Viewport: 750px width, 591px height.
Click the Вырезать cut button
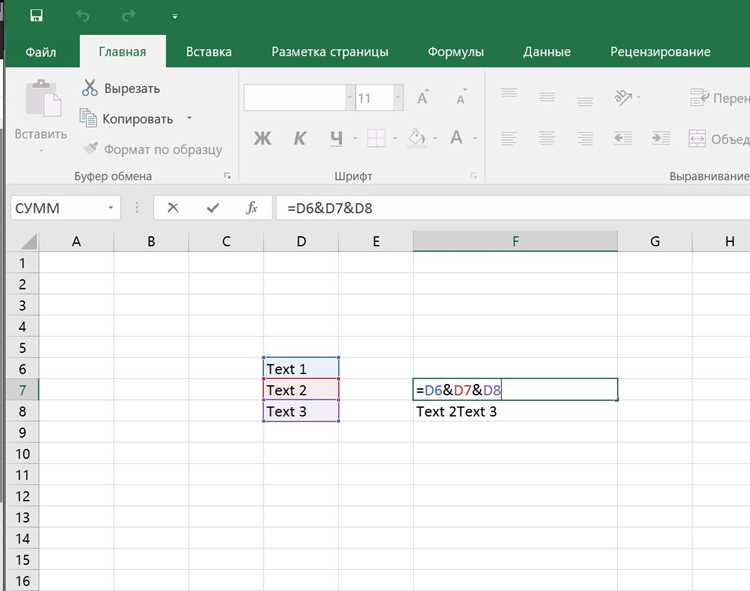(121, 88)
